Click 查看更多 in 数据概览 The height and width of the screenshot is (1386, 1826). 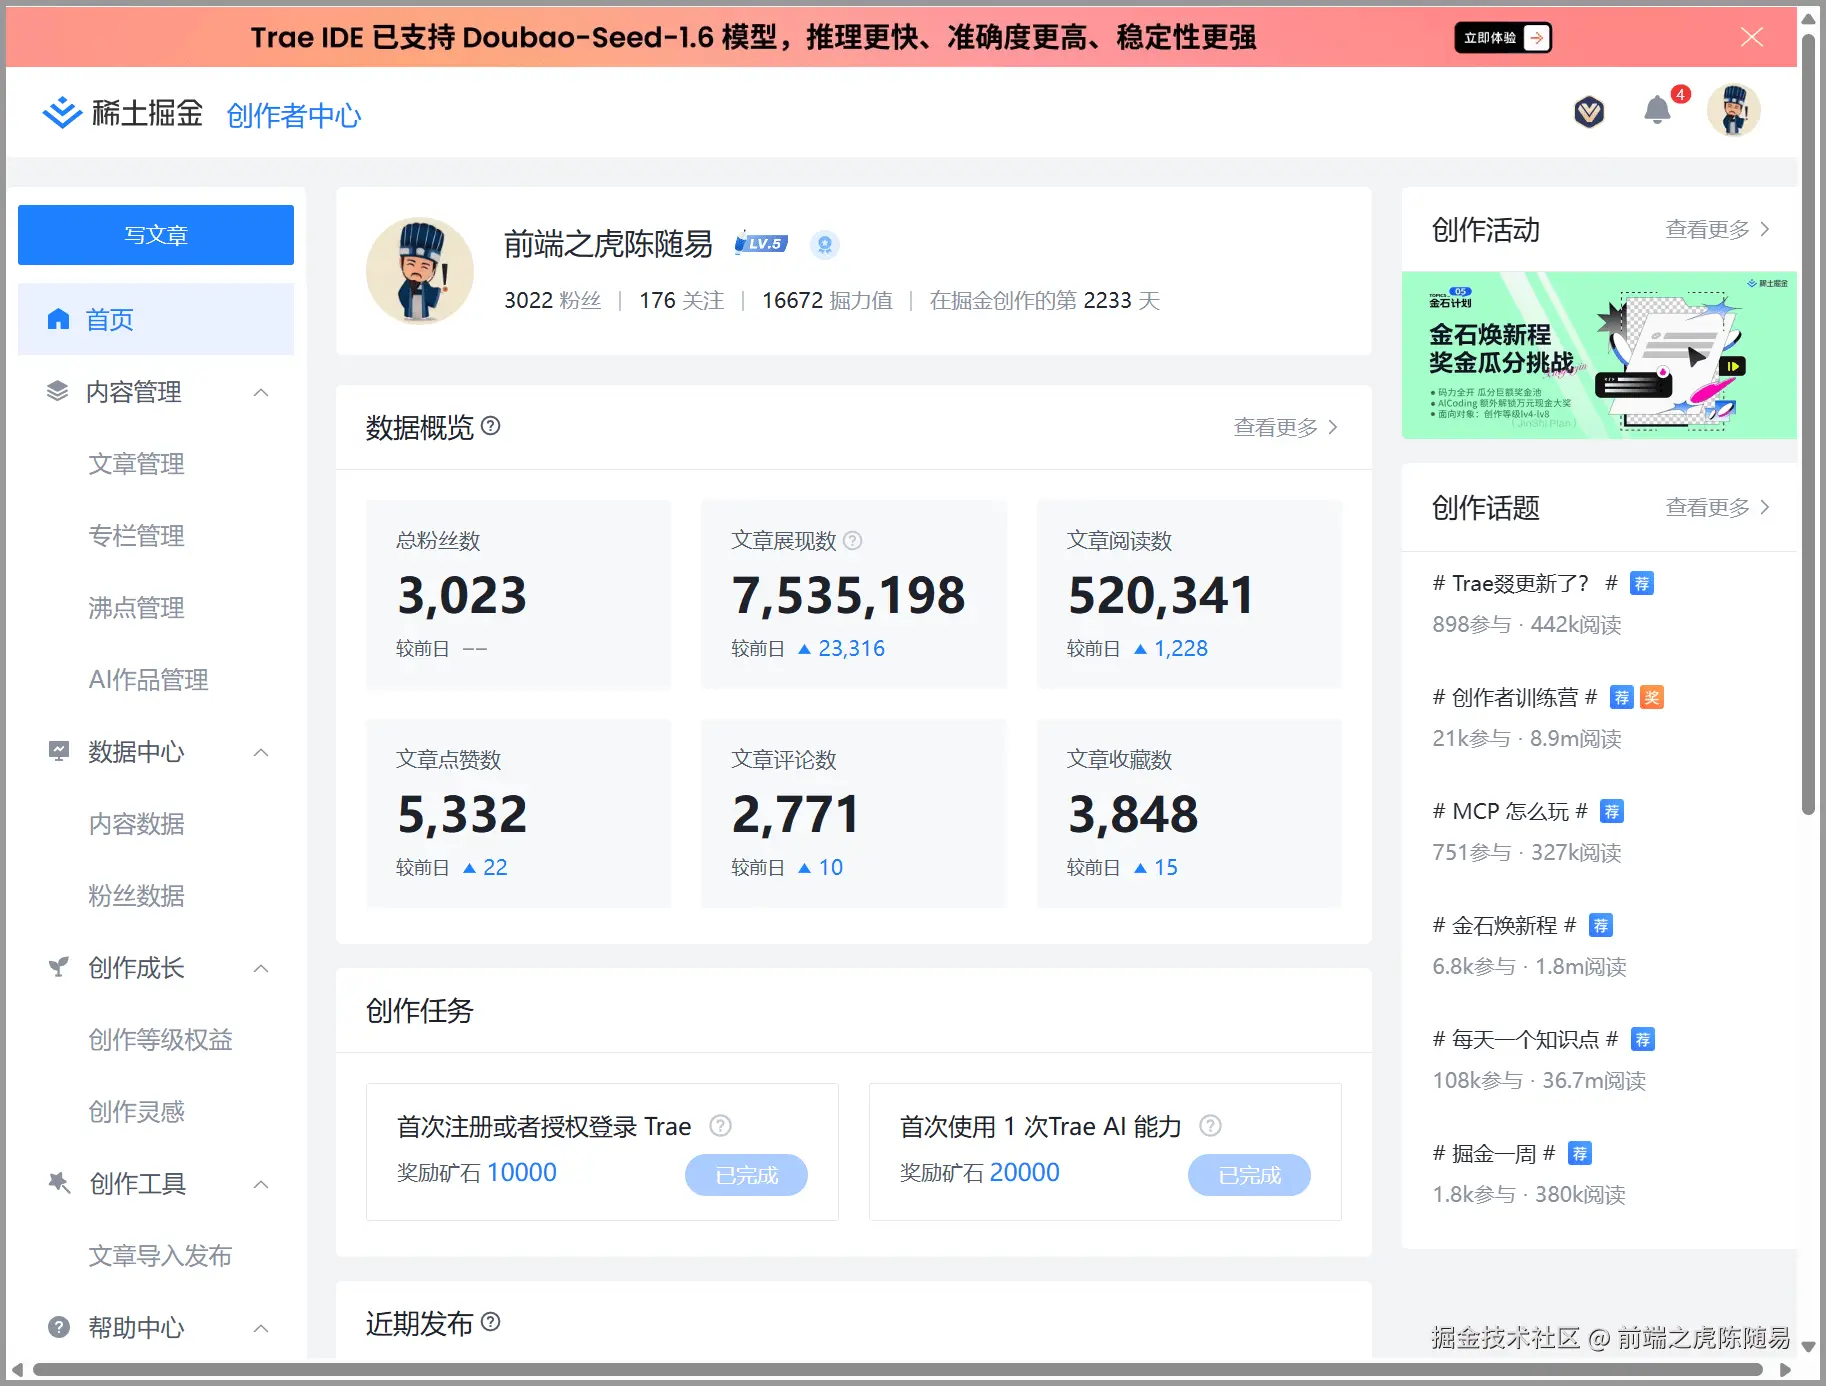(x=1285, y=428)
